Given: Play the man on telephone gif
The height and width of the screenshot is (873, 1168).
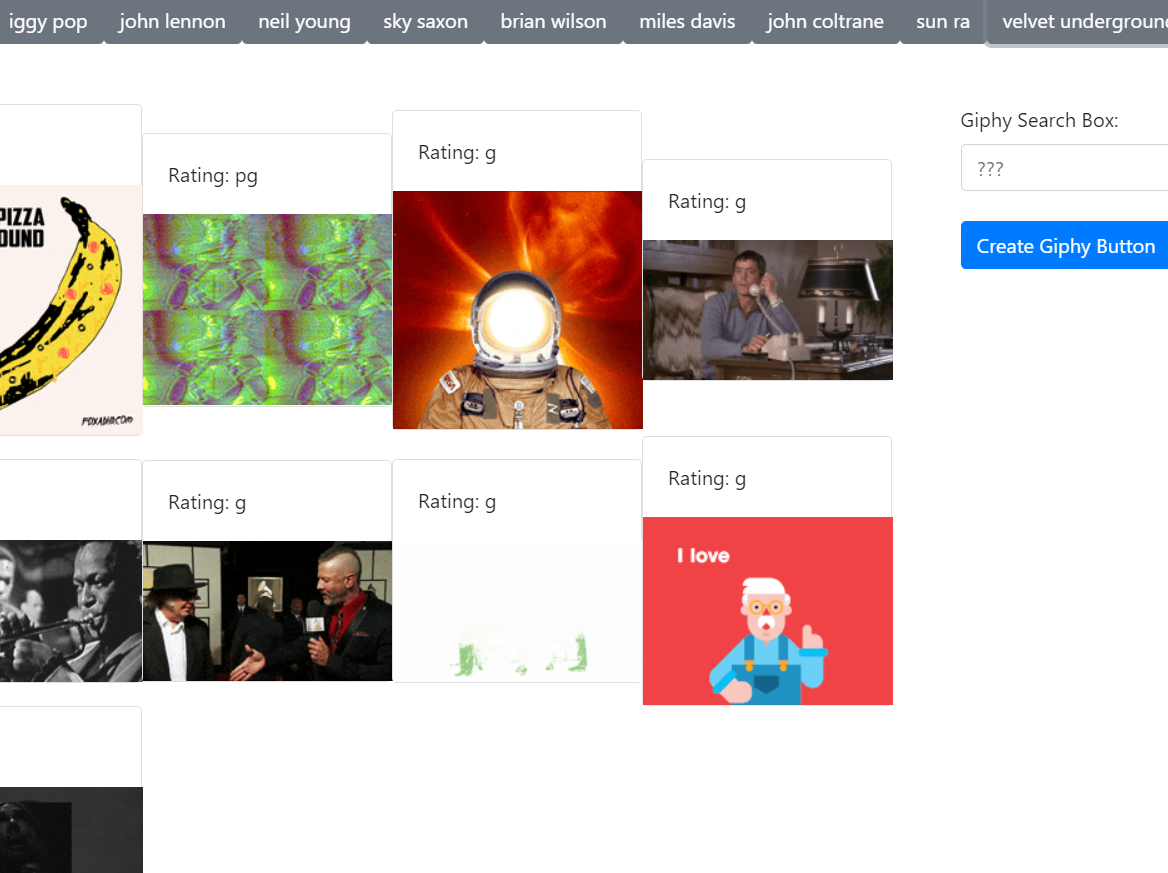Looking at the screenshot, I should [767, 310].
